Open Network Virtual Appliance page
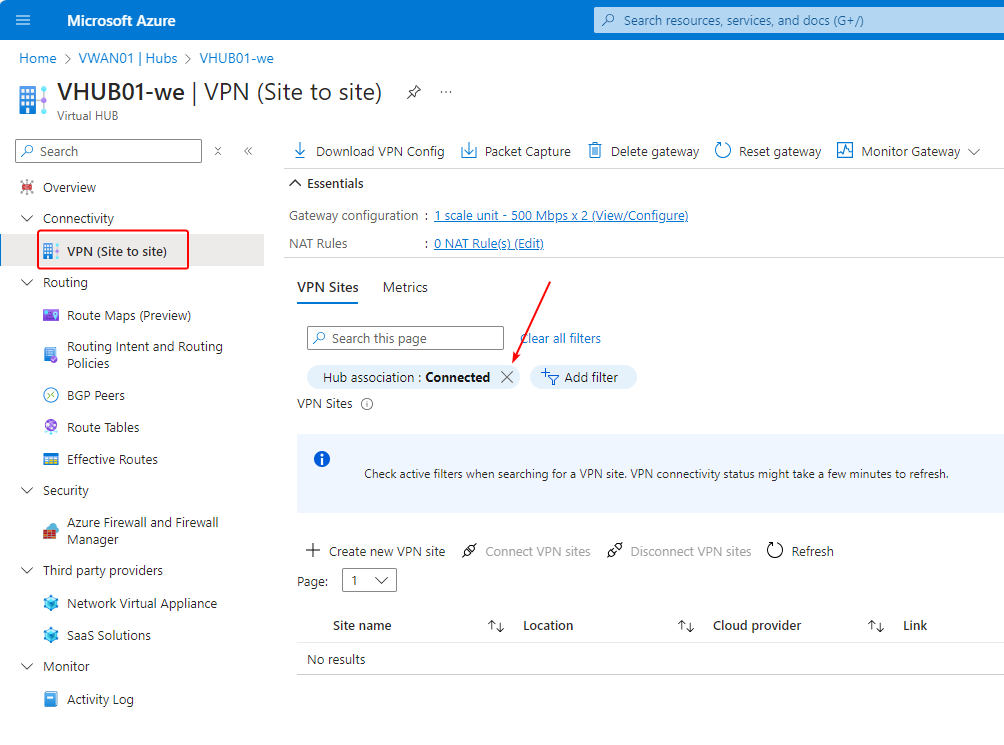Viewport: 1004px width, 745px height. click(142, 604)
